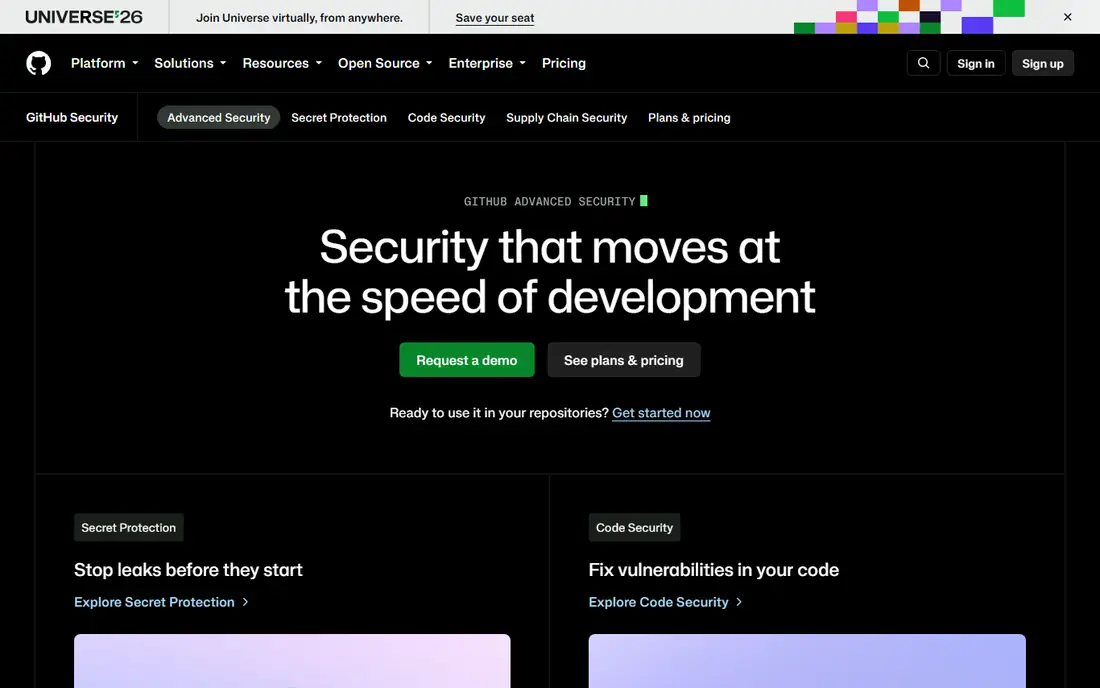Open the Supply Chain Security tab

tap(566, 117)
